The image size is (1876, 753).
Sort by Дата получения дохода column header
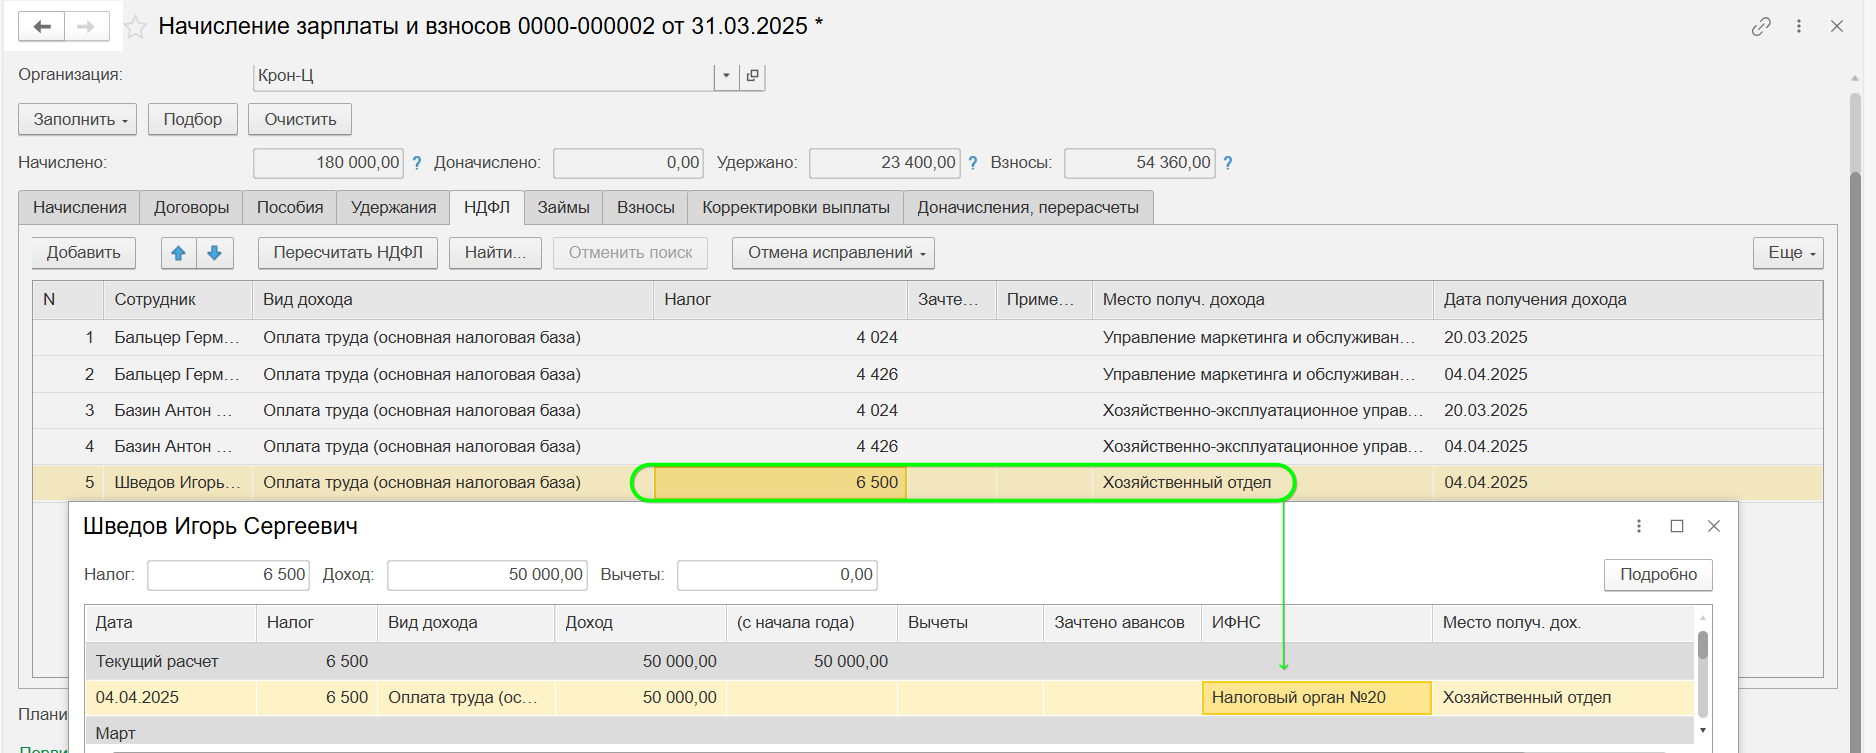pyautogui.click(x=1627, y=300)
